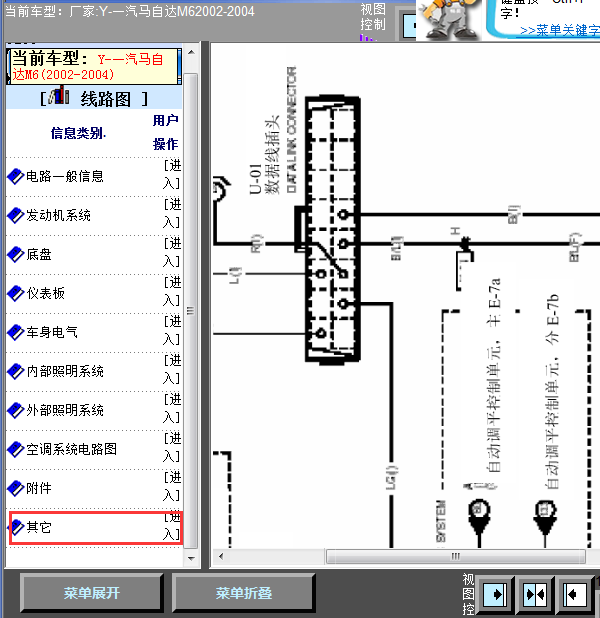Click the book icon beside 空调系统电路图
Screen dimensions: 600x618
pos(16,449)
